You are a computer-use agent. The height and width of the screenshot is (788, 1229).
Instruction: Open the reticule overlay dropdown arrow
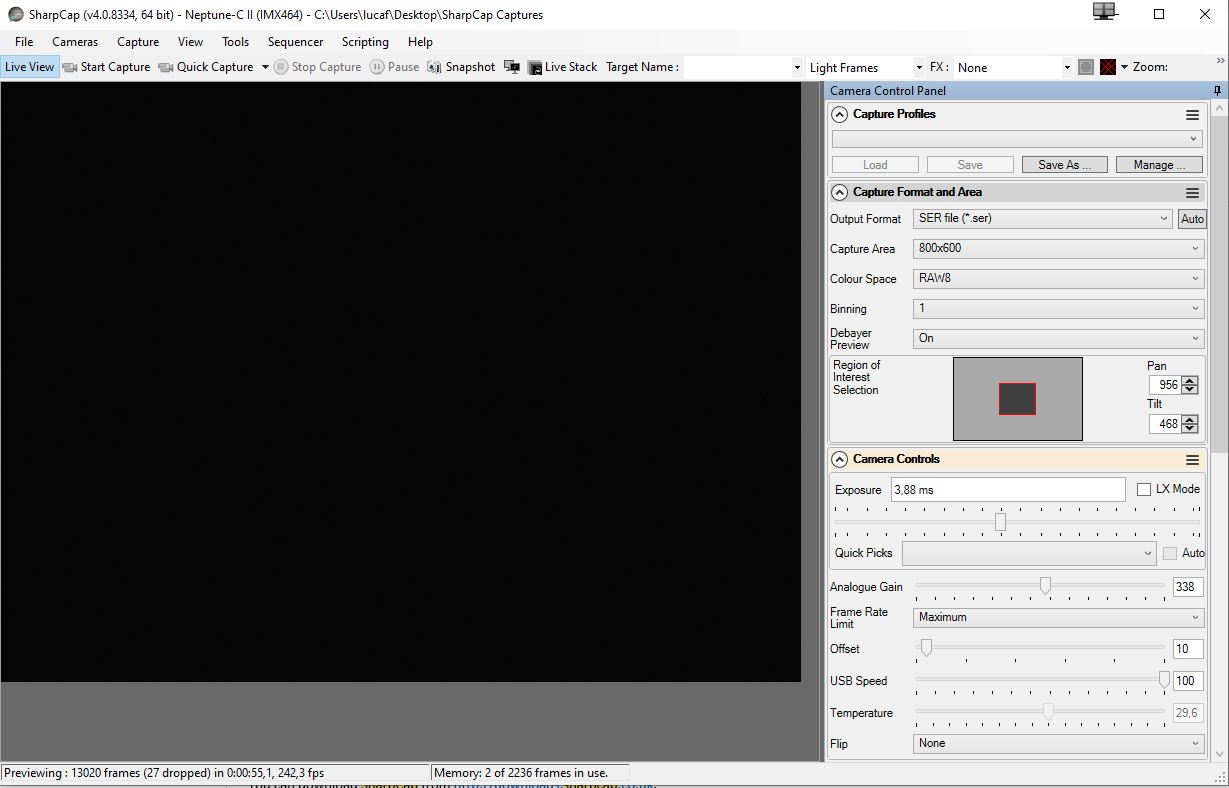pos(1124,67)
